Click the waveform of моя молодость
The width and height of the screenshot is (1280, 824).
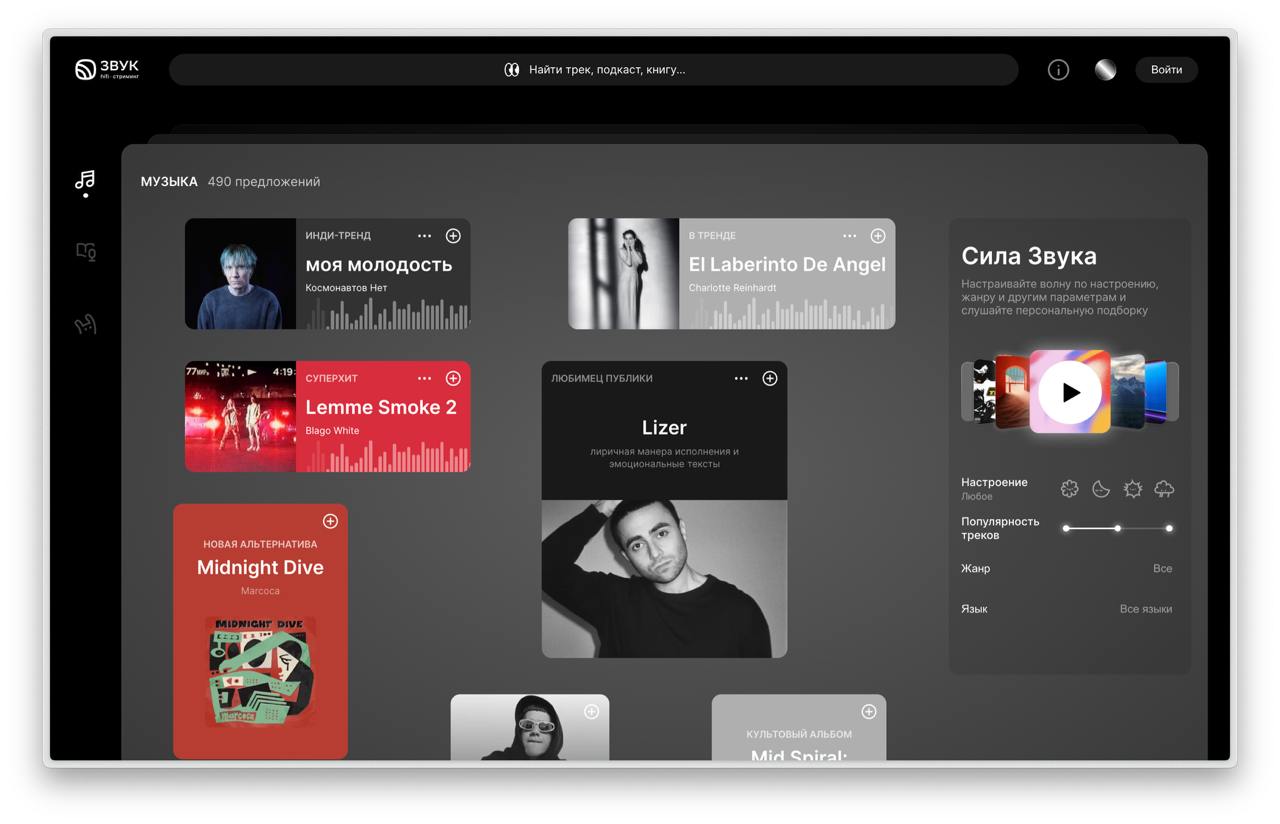388,314
